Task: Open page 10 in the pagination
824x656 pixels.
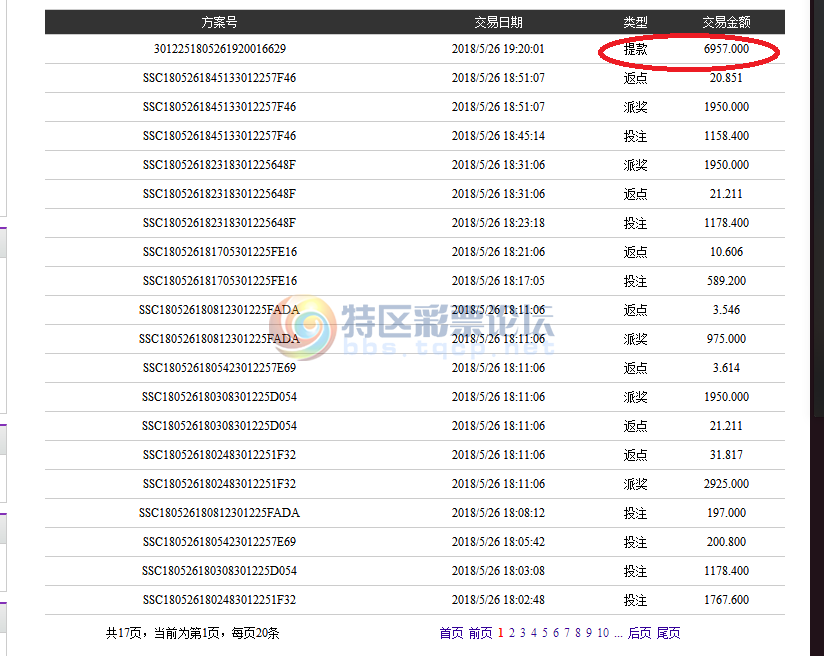Action: [603, 633]
